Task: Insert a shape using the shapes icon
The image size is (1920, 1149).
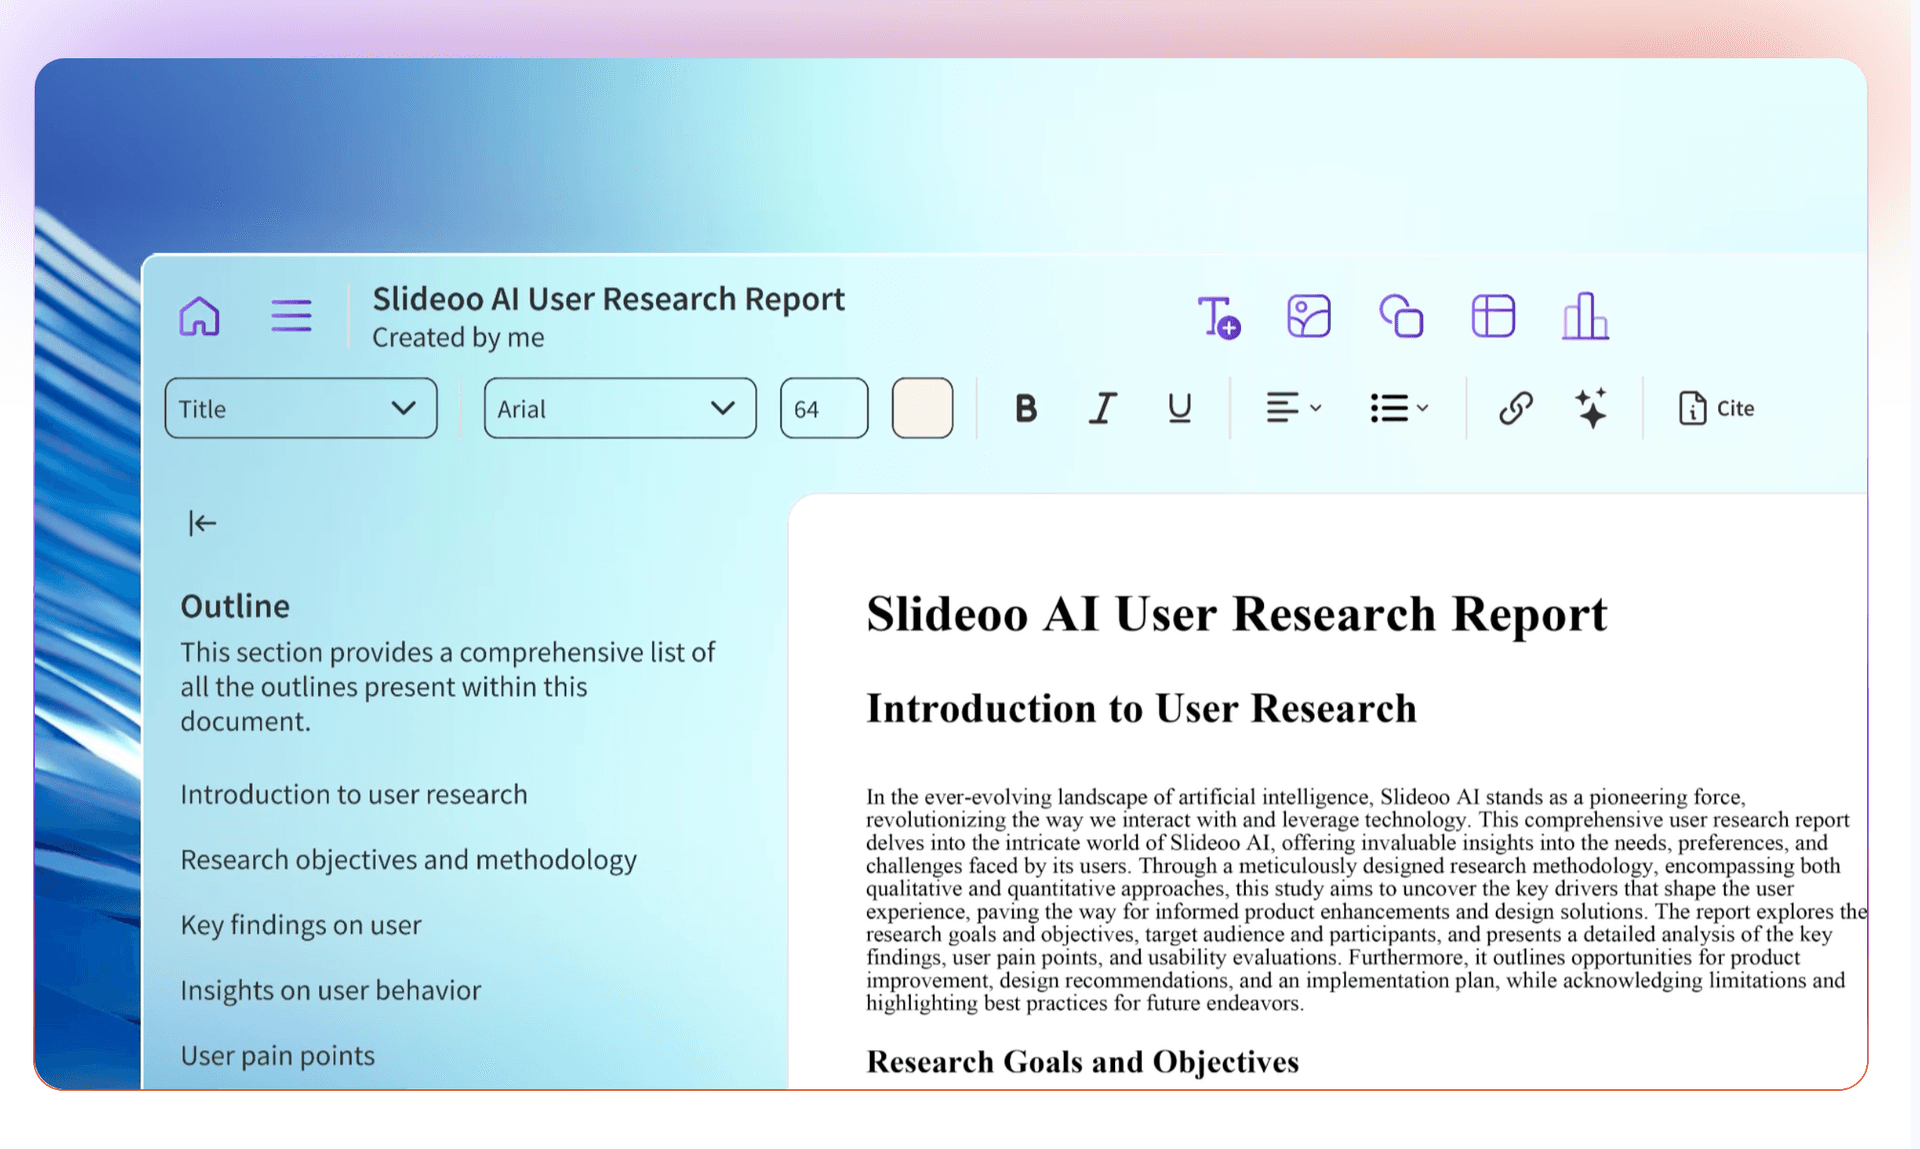Action: point(1401,316)
